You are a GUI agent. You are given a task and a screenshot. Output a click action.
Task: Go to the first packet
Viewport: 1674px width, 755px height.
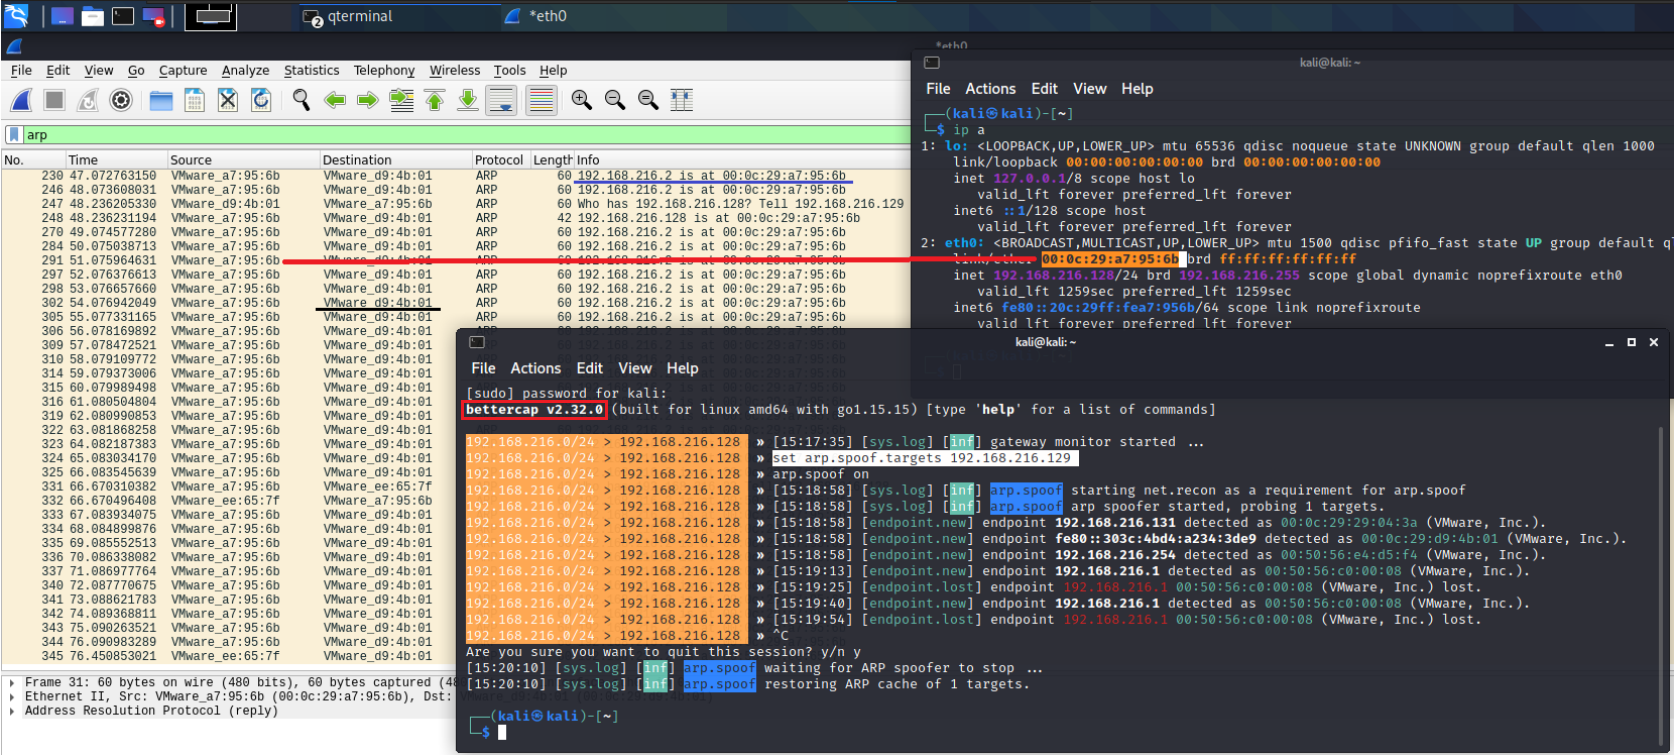click(435, 100)
